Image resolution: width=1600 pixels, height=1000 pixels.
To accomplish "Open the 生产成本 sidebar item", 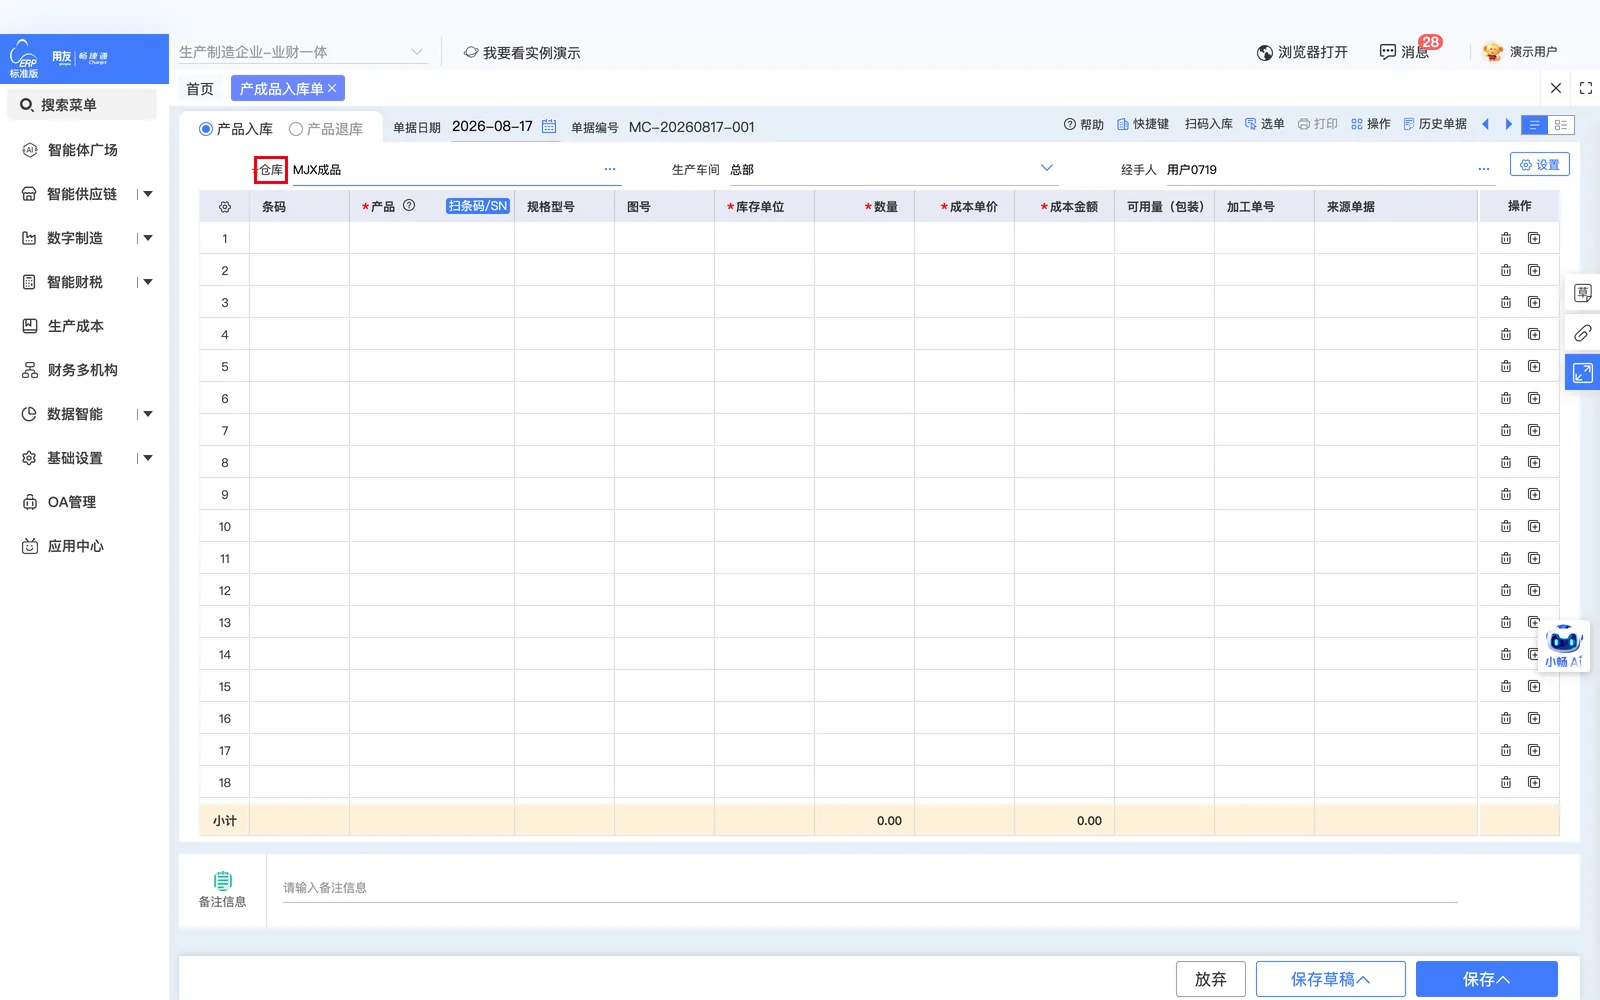I will [76, 326].
